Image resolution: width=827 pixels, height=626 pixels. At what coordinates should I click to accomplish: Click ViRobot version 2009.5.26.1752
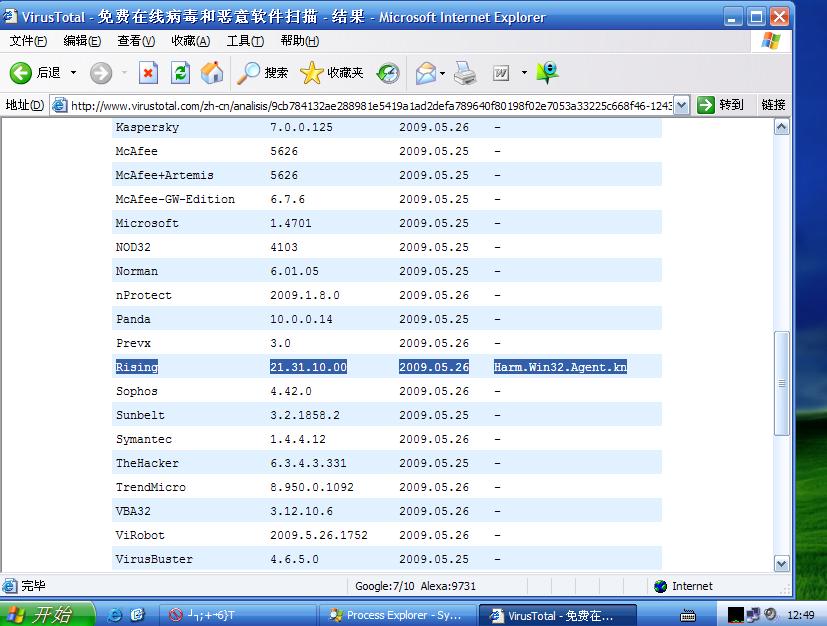pyautogui.click(x=319, y=535)
